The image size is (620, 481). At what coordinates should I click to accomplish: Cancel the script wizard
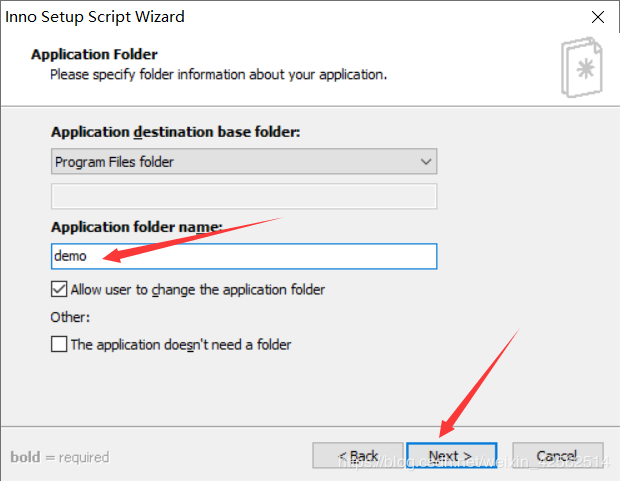pos(557,456)
